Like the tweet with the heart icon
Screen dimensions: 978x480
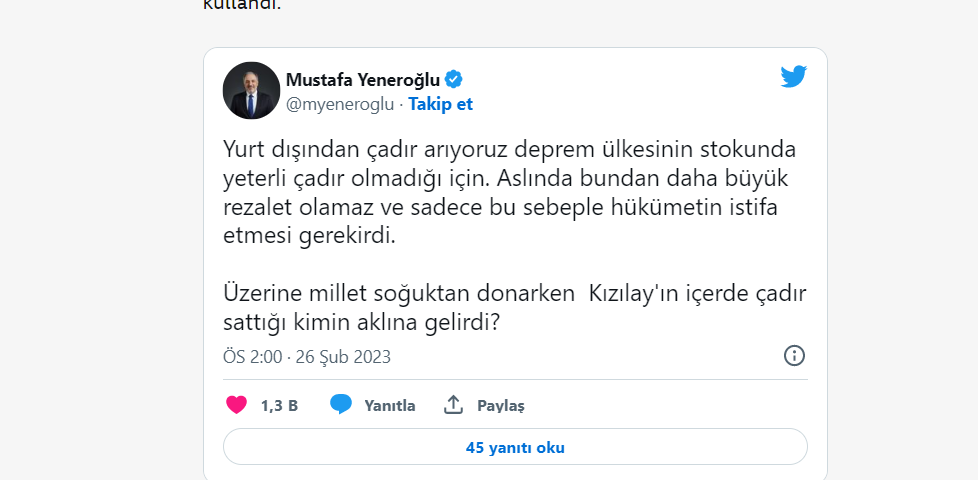[x=237, y=405]
